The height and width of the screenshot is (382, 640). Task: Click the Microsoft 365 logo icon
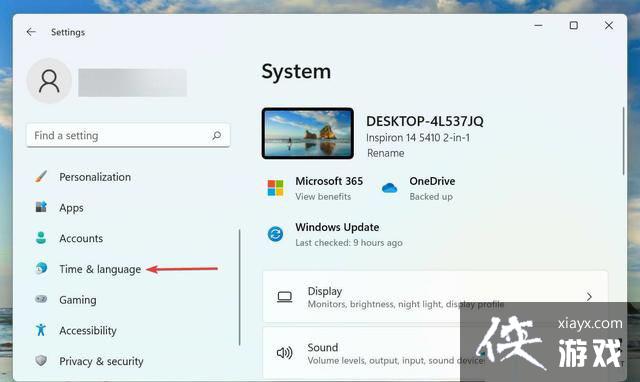pyautogui.click(x=276, y=188)
